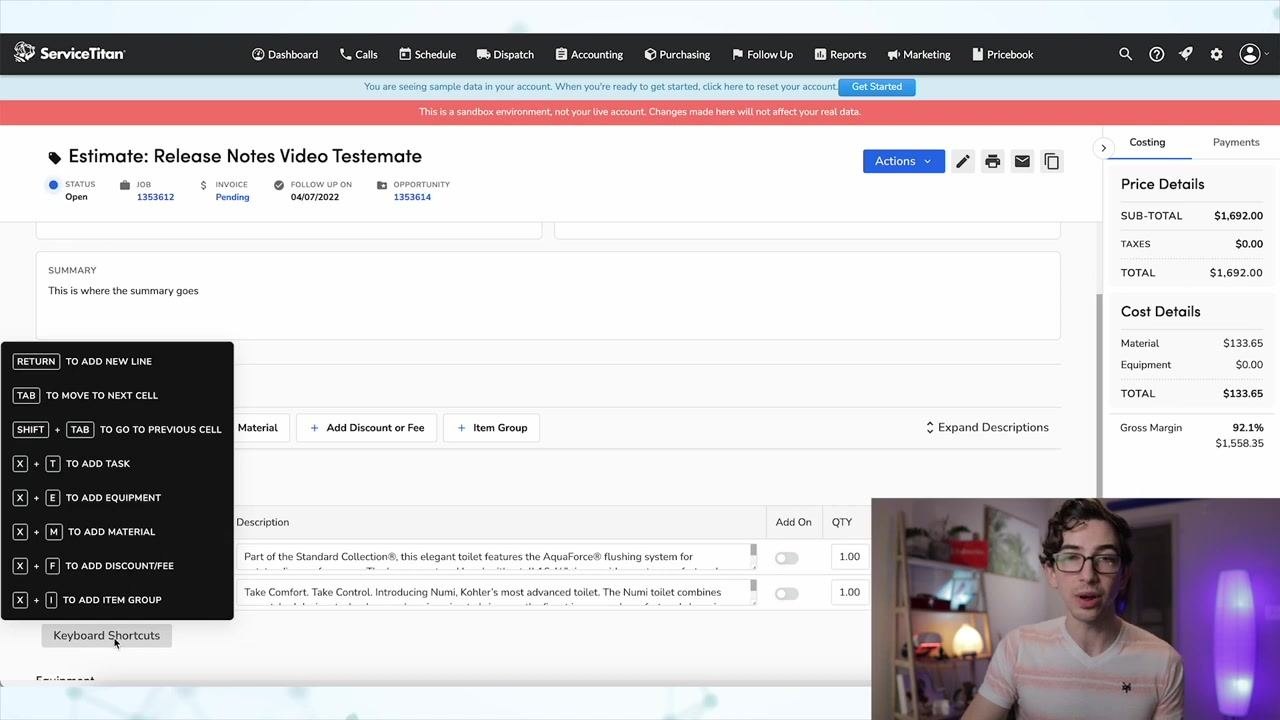Viewport: 1280px width, 720px height.
Task: Edit quantity field of Standard Collection row
Action: pos(849,557)
